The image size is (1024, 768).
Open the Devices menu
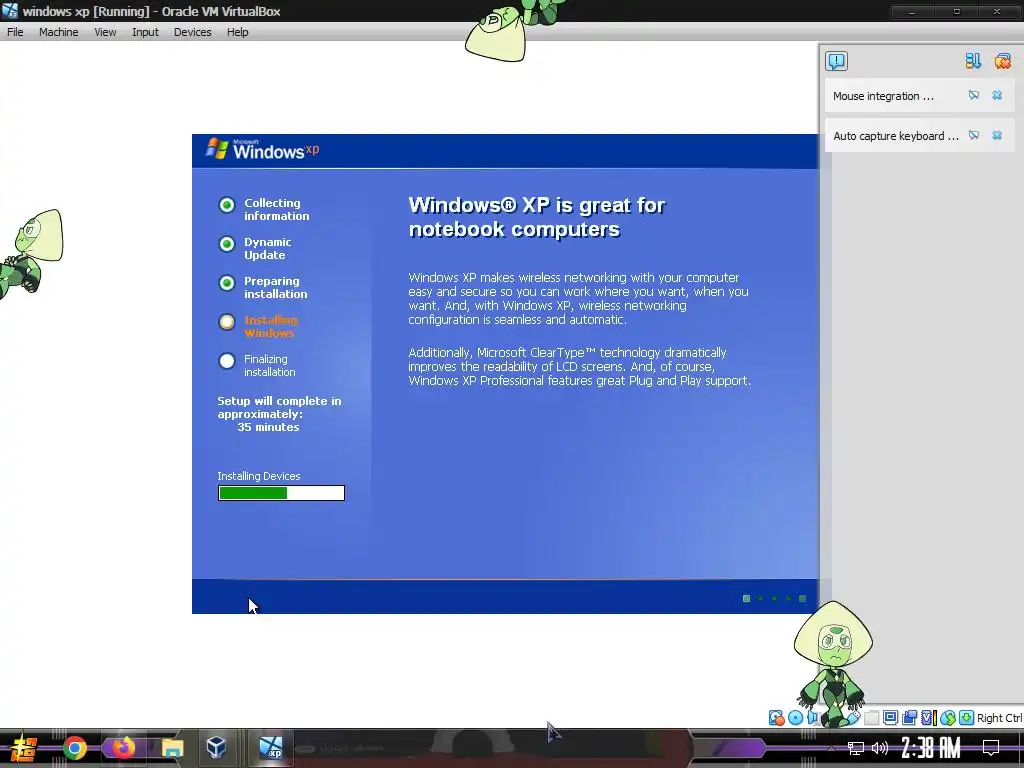tap(193, 32)
